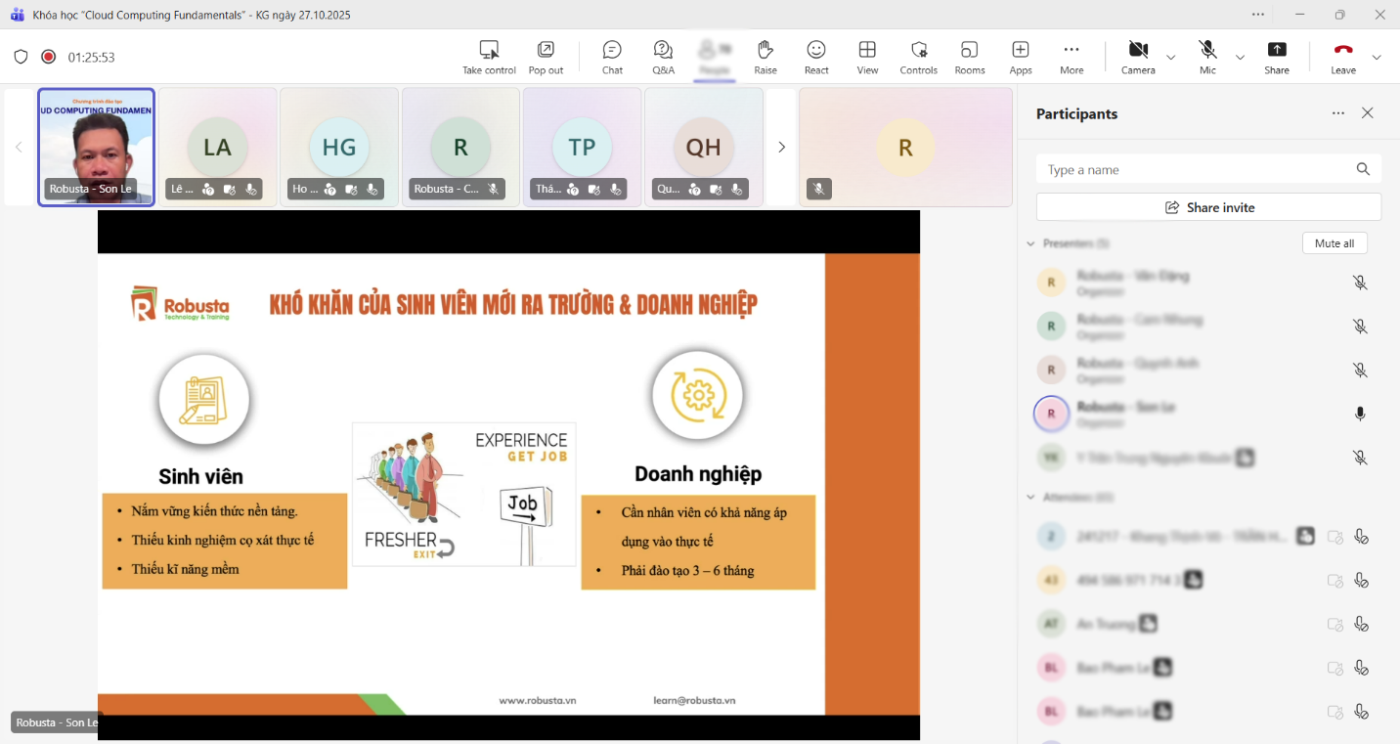The width and height of the screenshot is (1400, 744).
Task: Pop out the shared content window
Action: coord(545,56)
